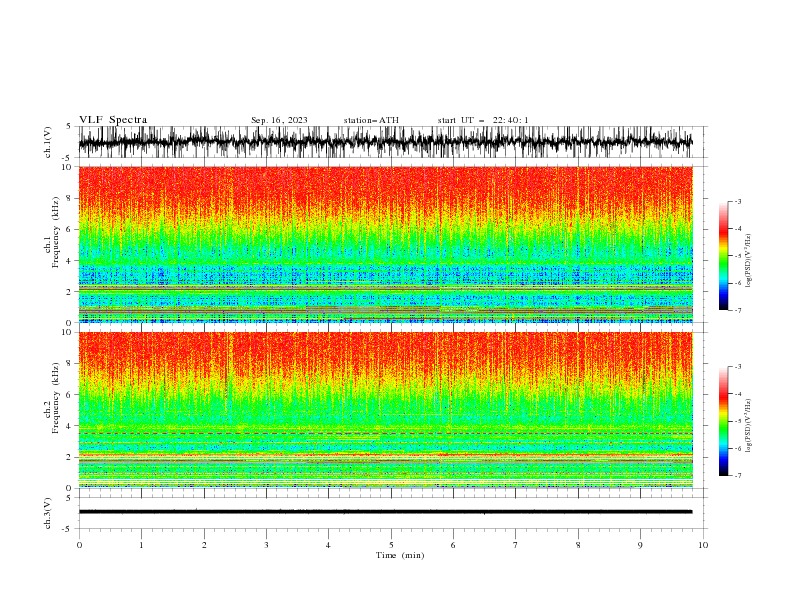Click the ch.3 voltage trace plot
The width and height of the screenshot is (792, 612).
(x=393, y=513)
